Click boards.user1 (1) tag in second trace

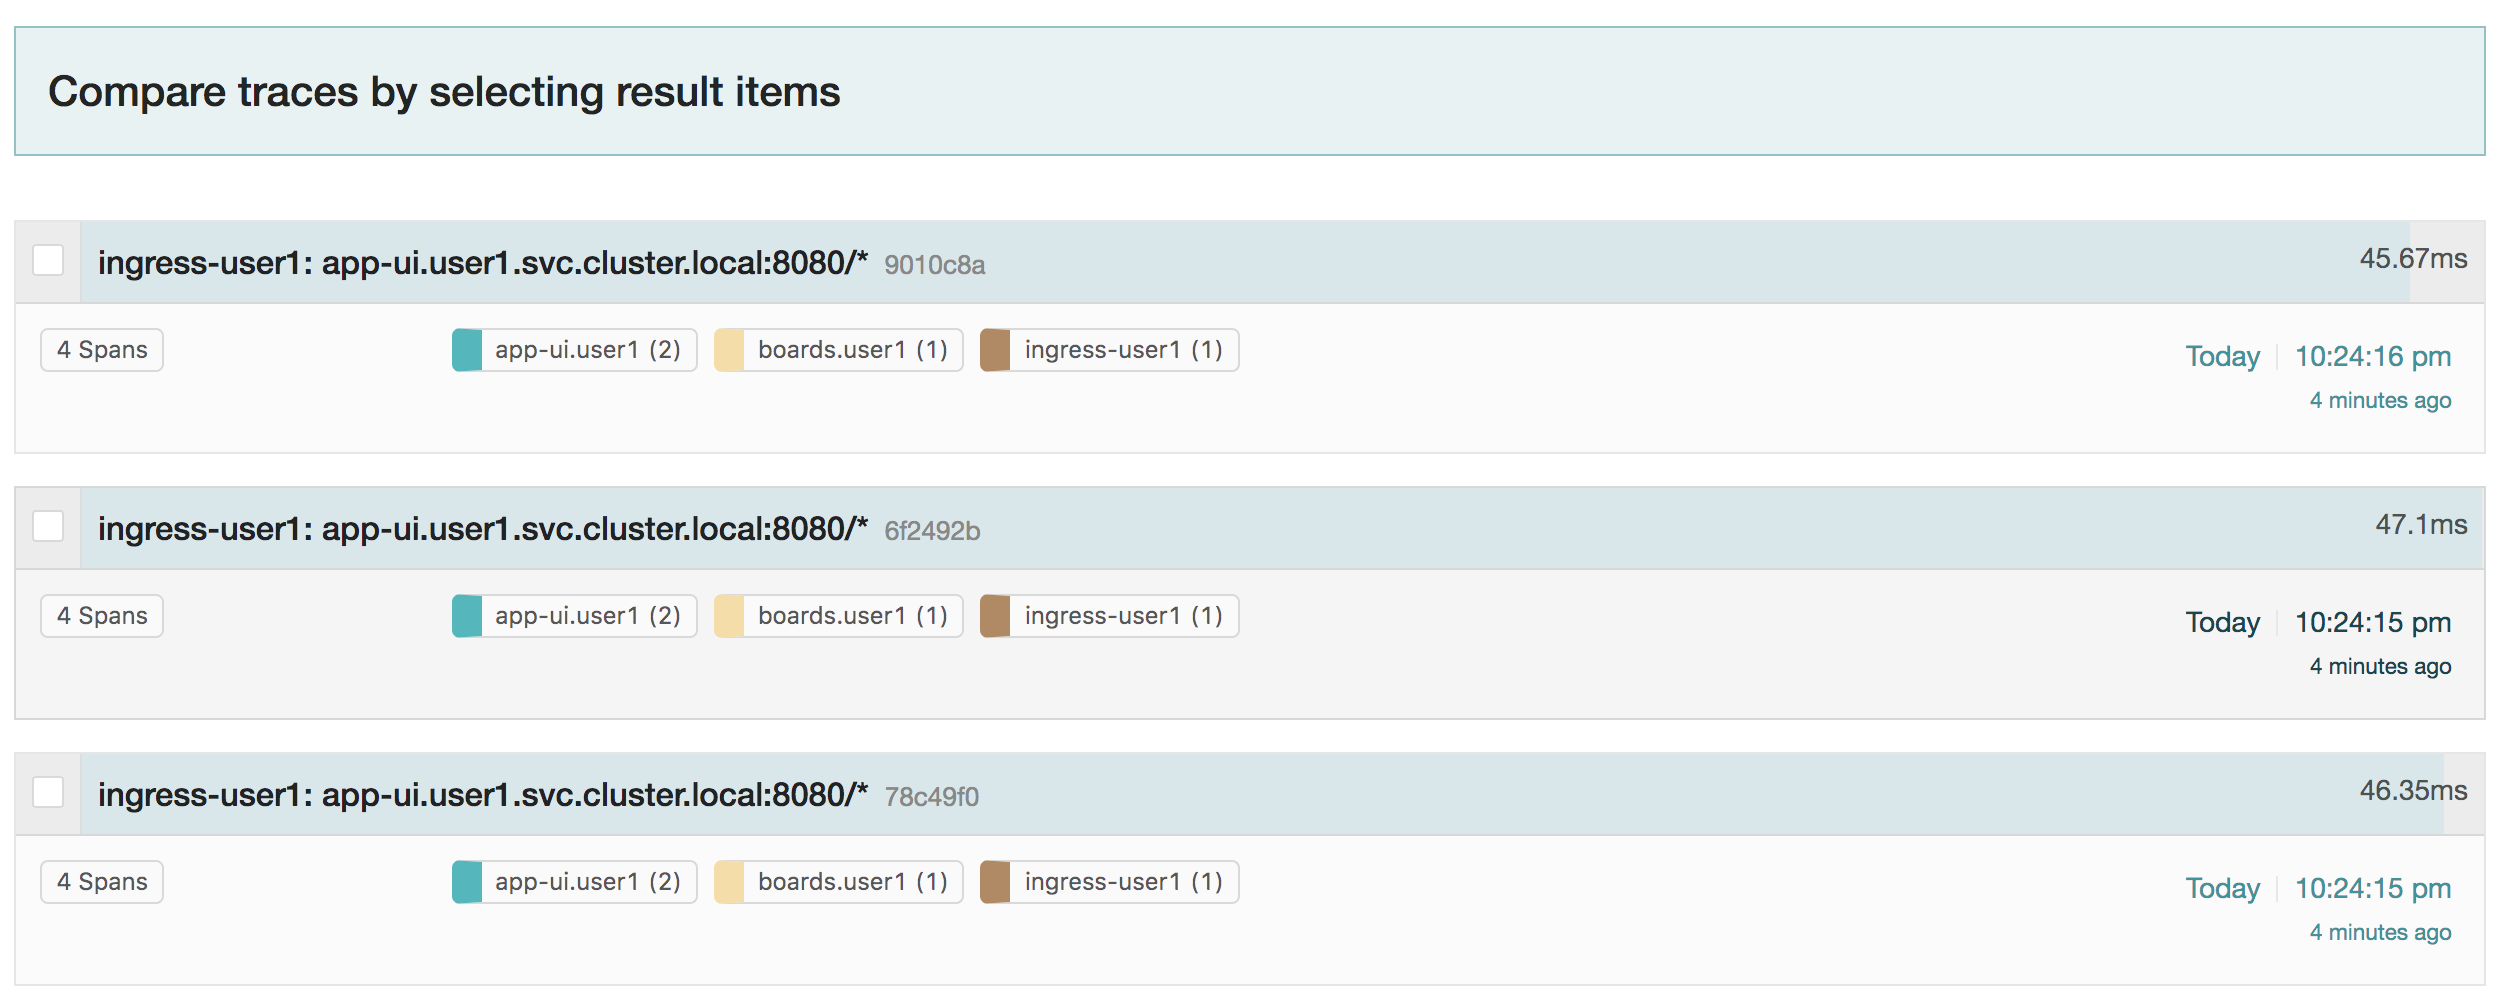pyautogui.click(x=839, y=616)
